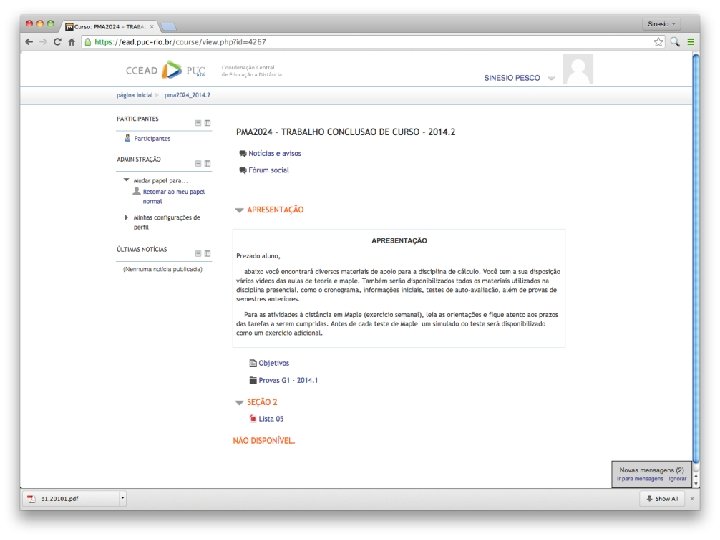Screen dimensions: 720x540
Task: Hide the Administração block icon
Action: pyautogui.click(x=198, y=163)
